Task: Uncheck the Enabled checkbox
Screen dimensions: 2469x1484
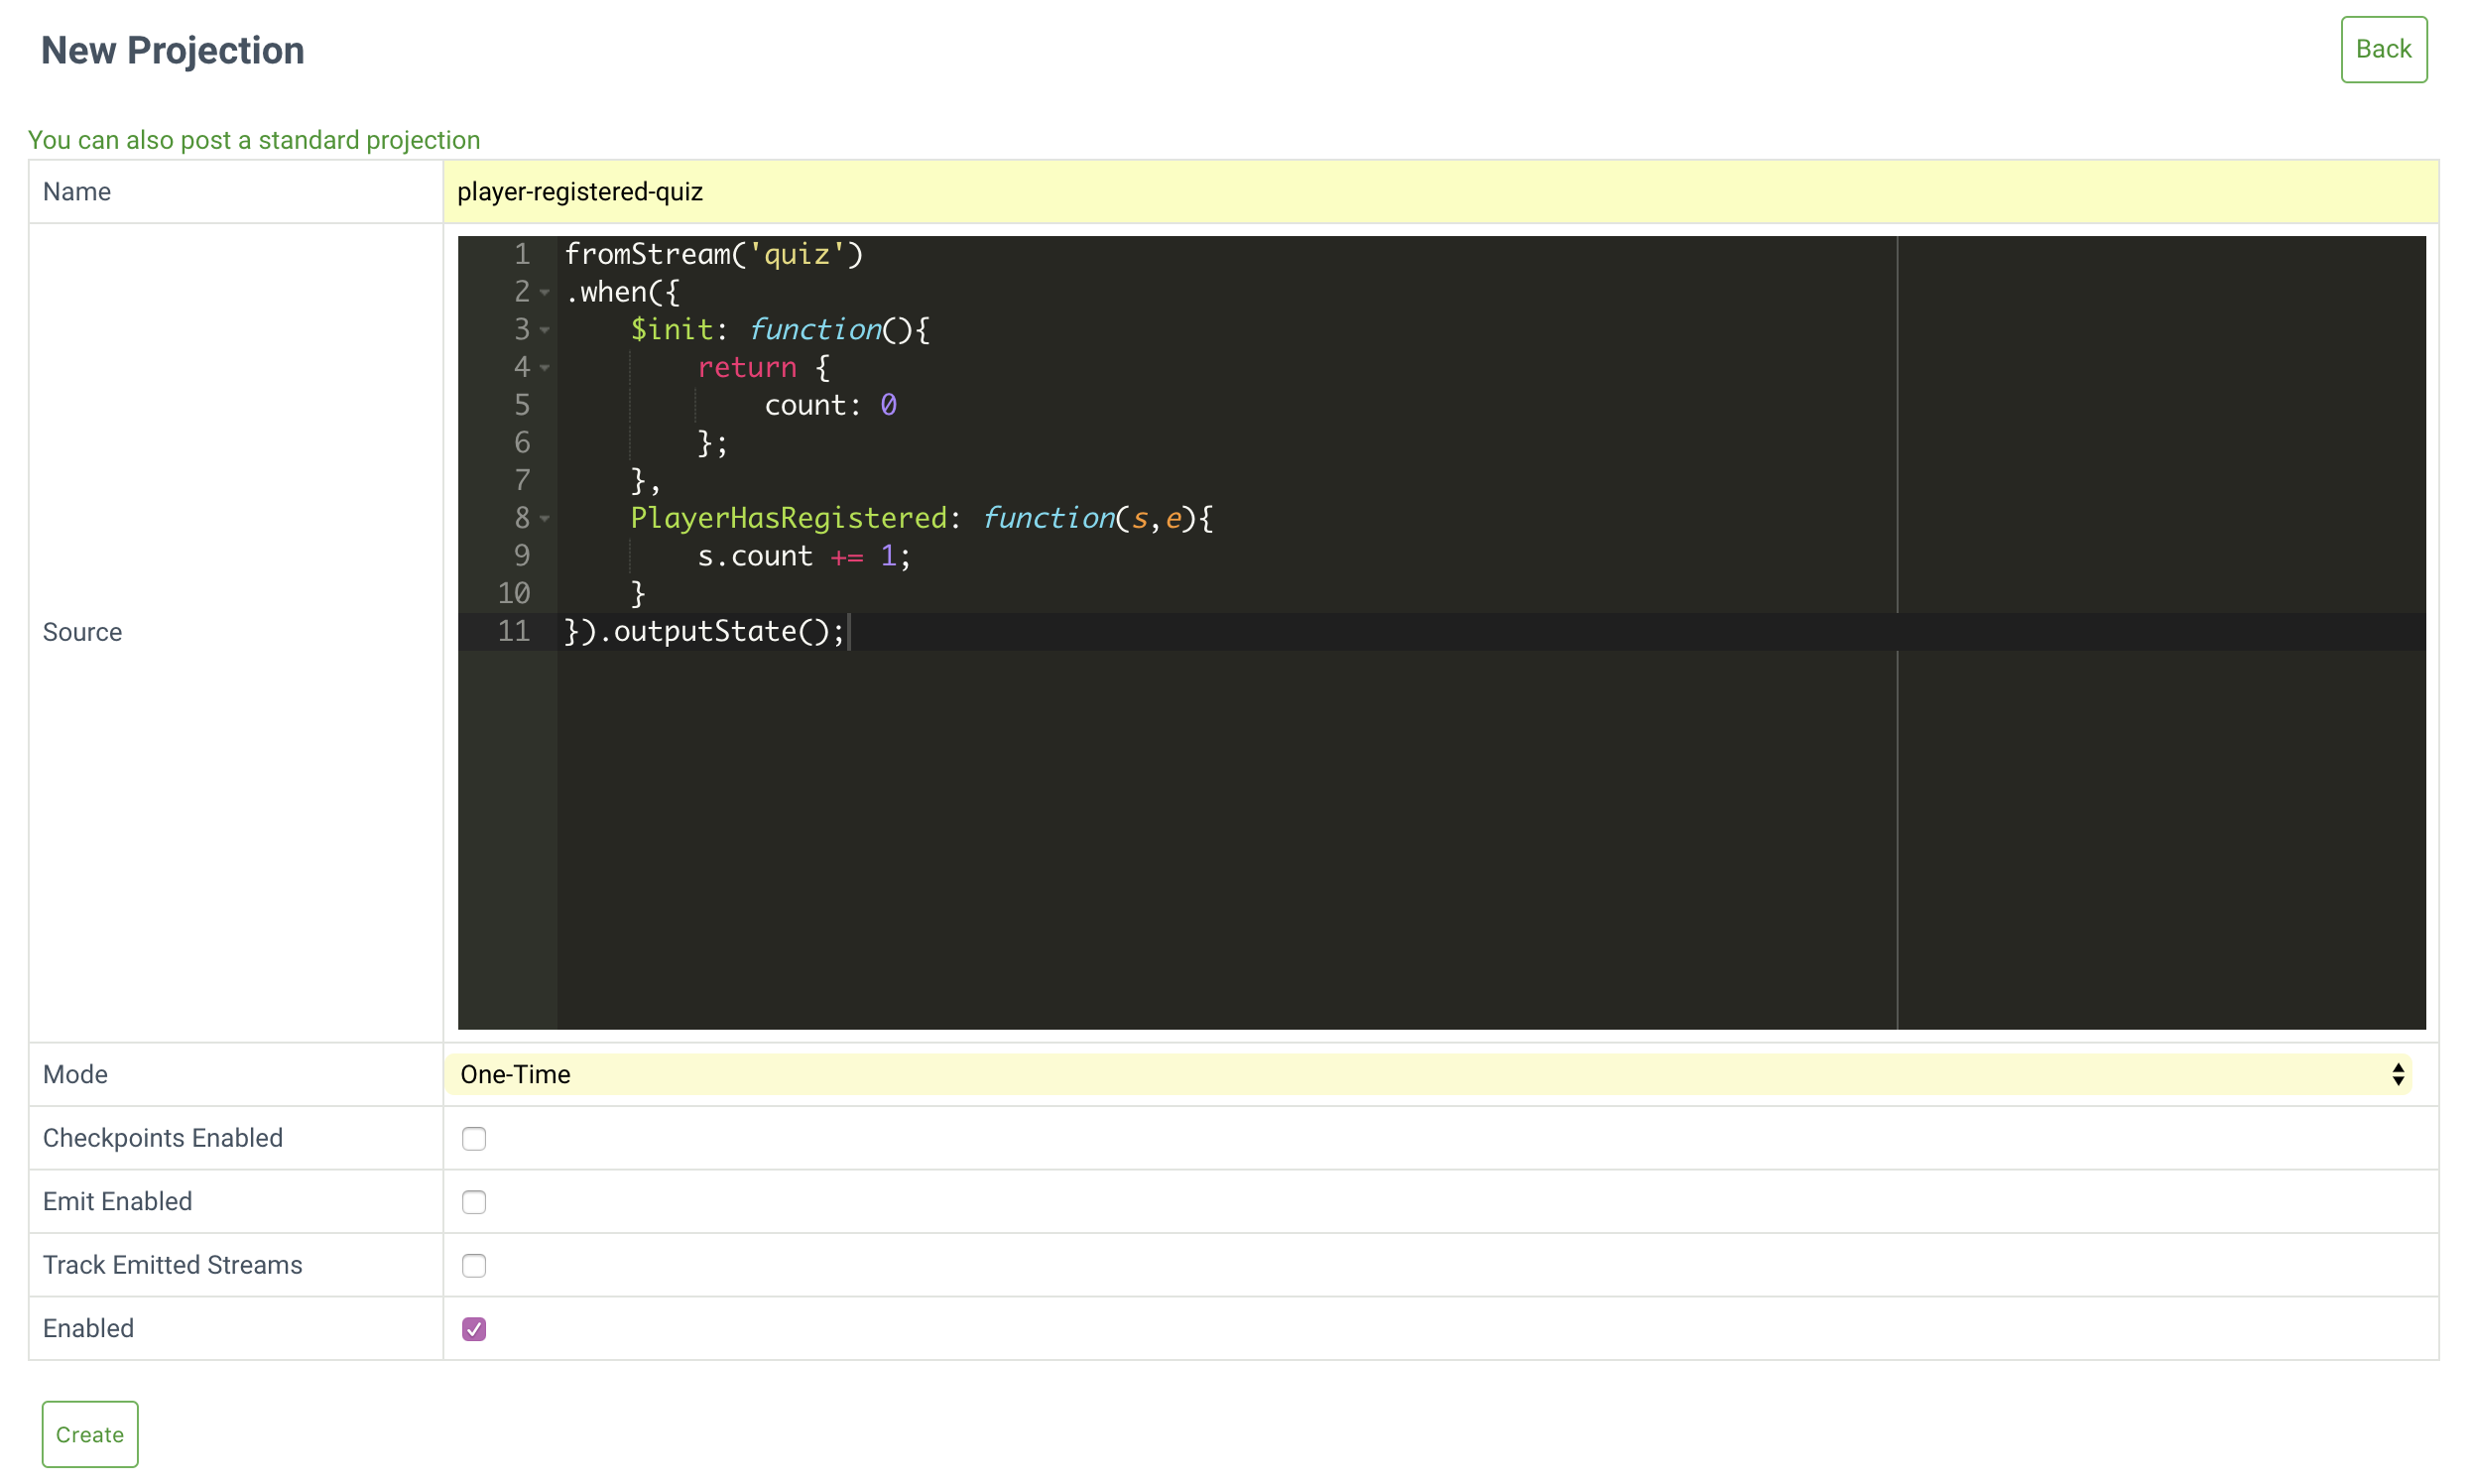Action: [474, 1329]
